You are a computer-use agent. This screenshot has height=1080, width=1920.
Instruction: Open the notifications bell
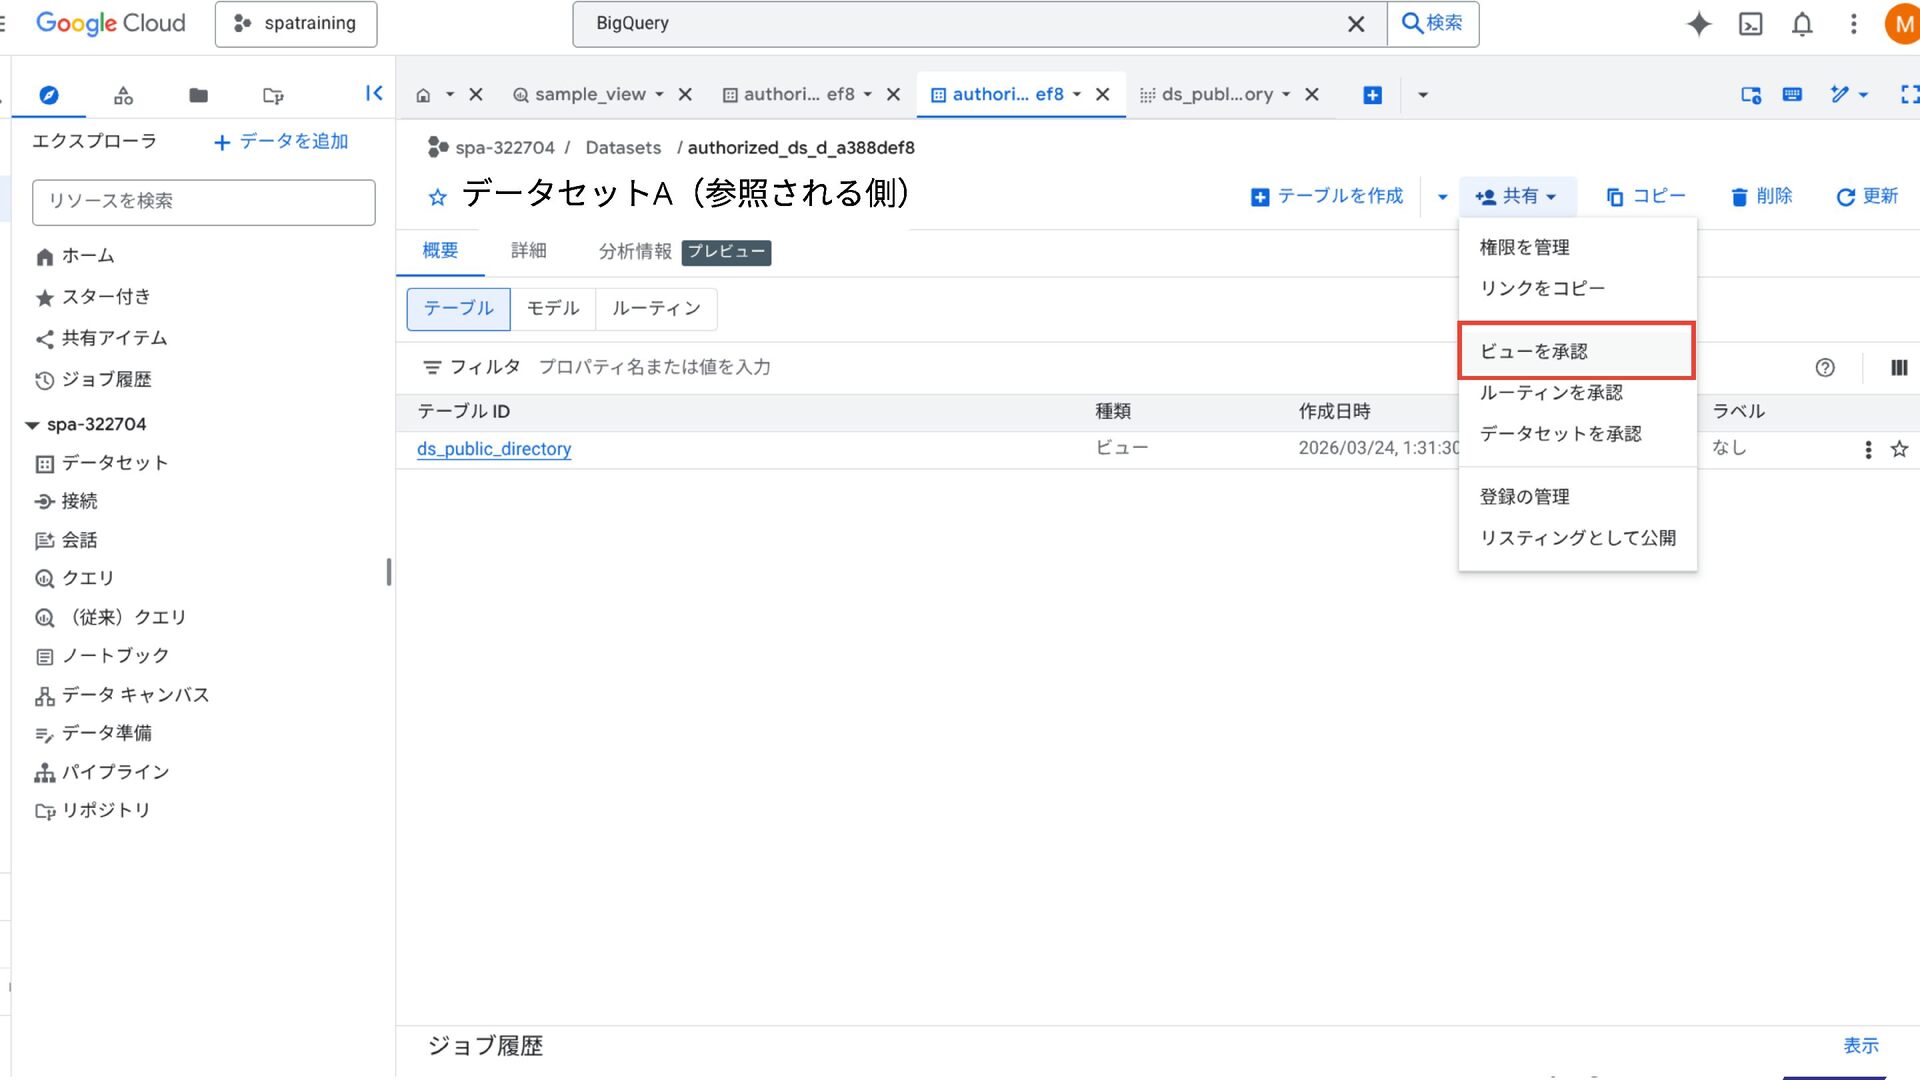coord(1802,24)
